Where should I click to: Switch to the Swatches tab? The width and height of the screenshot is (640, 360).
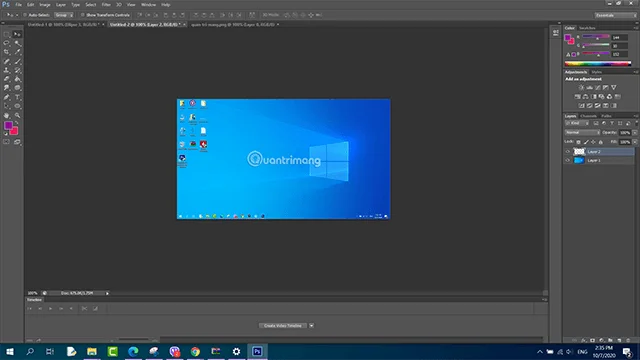coord(587,28)
